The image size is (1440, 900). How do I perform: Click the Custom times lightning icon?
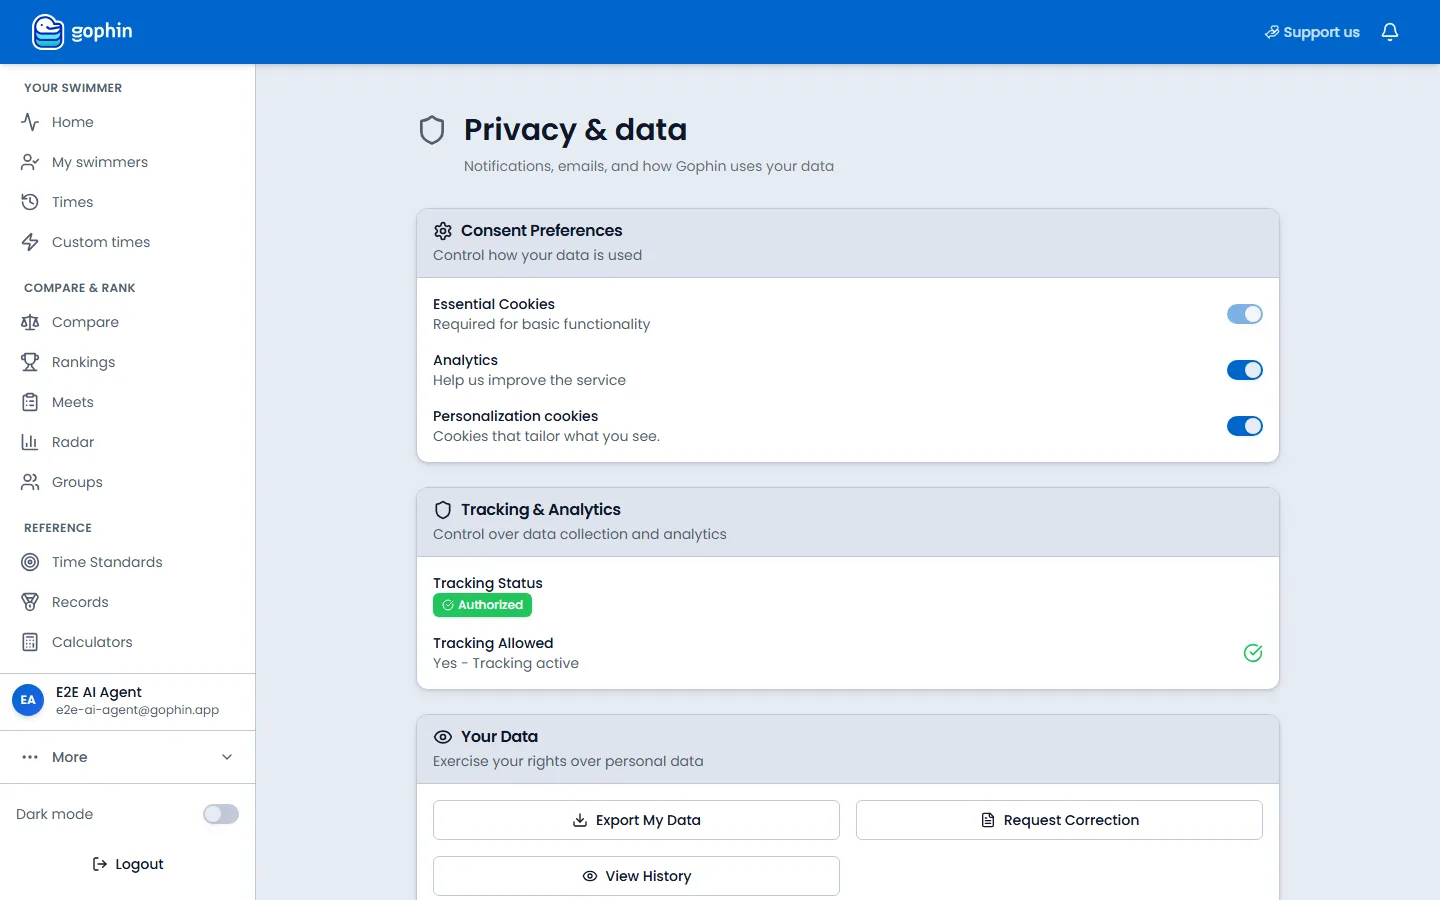30,242
